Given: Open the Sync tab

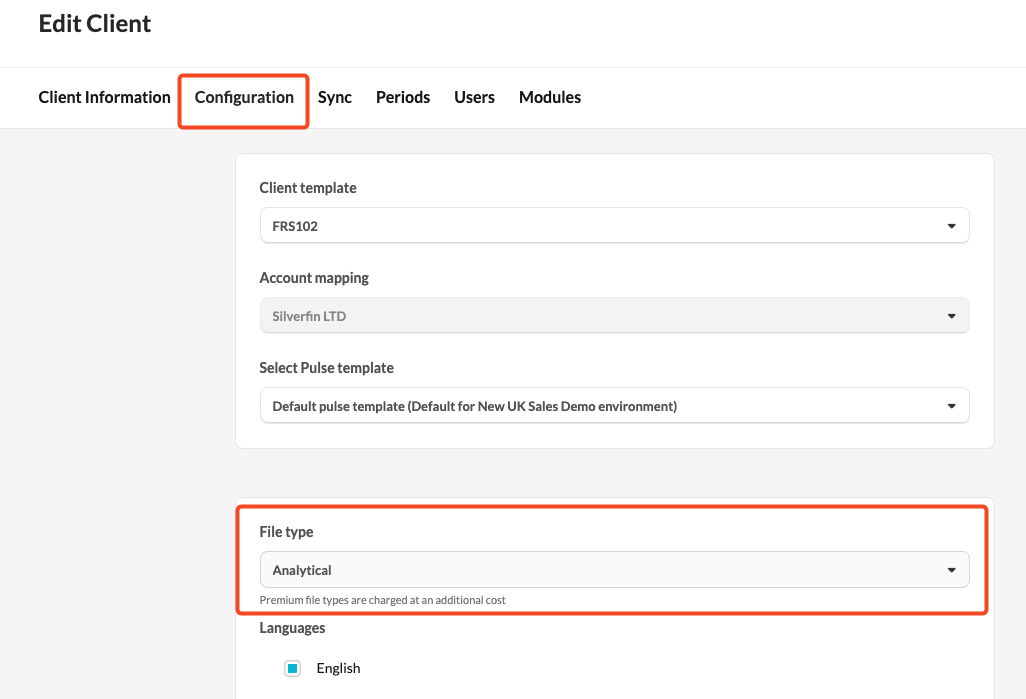Looking at the screenshot, I should pyautogui.click(x=334, y=97).
